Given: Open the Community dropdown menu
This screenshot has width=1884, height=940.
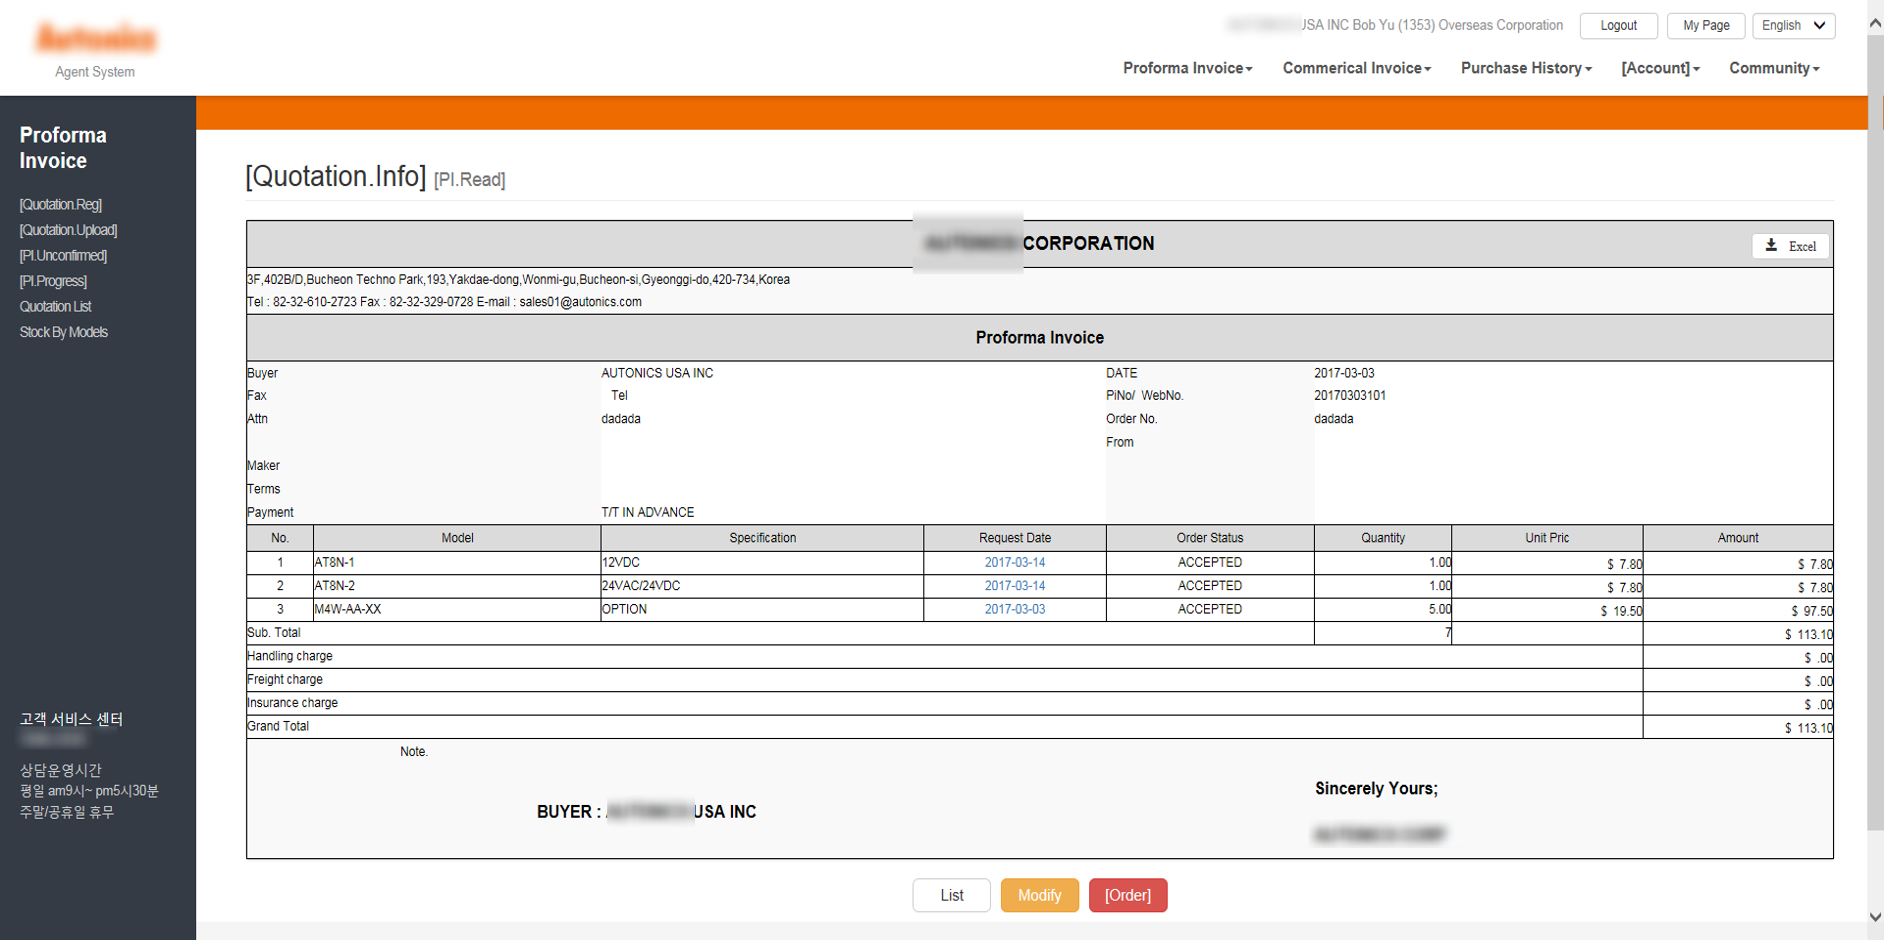Looking at the screenshot, I should tap(1774, 68).
